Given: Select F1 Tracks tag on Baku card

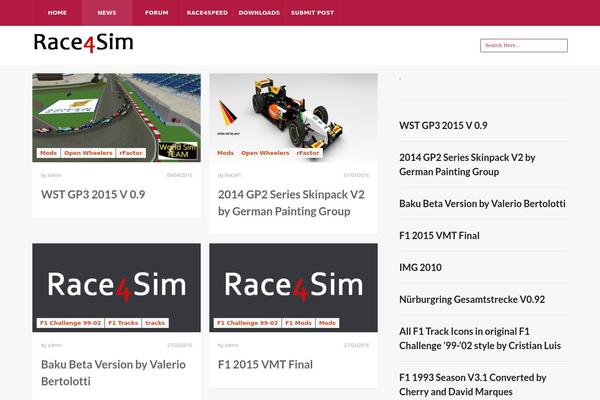Looking at the screenshot, I should click(123, 323).
